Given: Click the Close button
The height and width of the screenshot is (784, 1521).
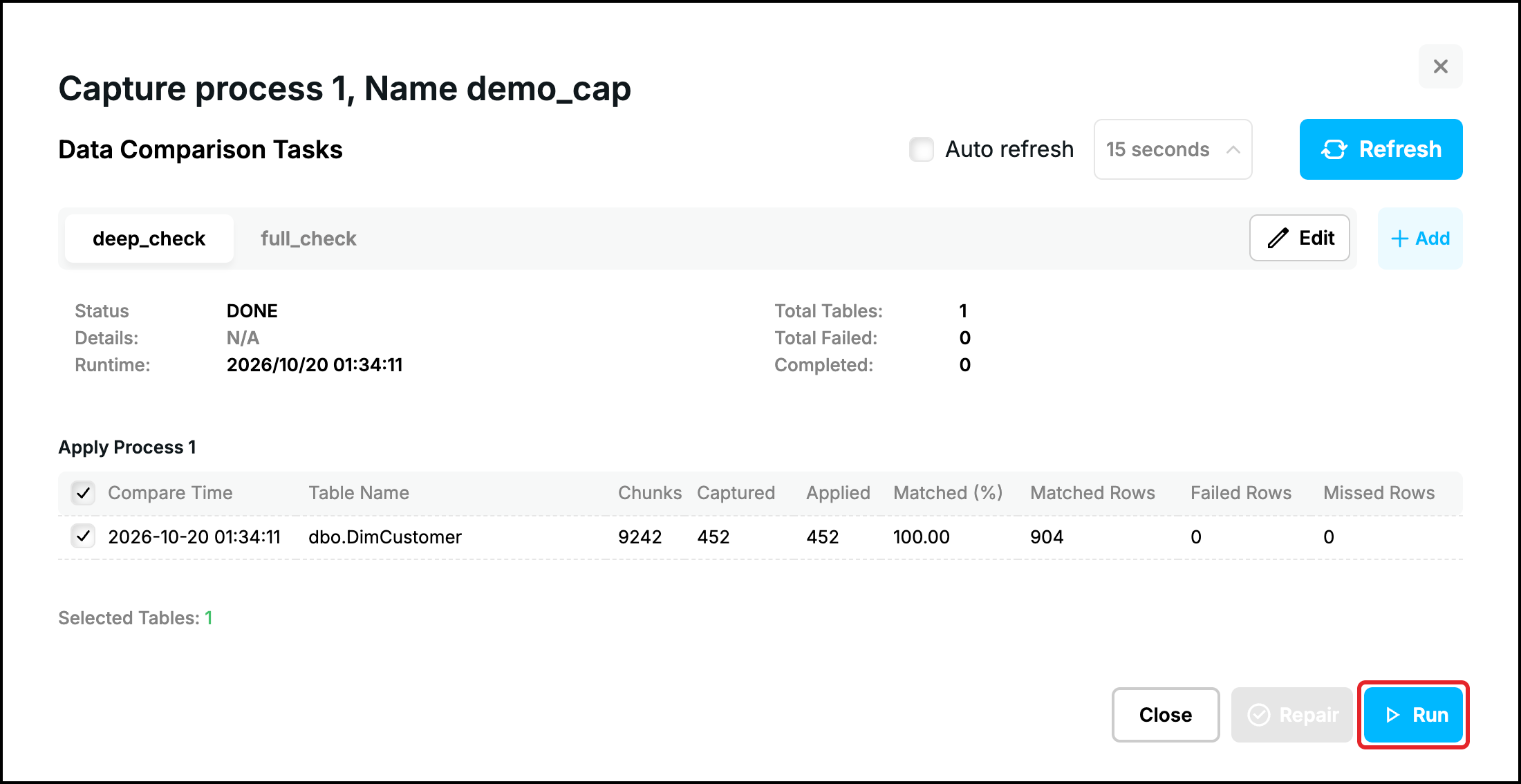Looking at the screenshot, I should click(x=1165, y=715).
